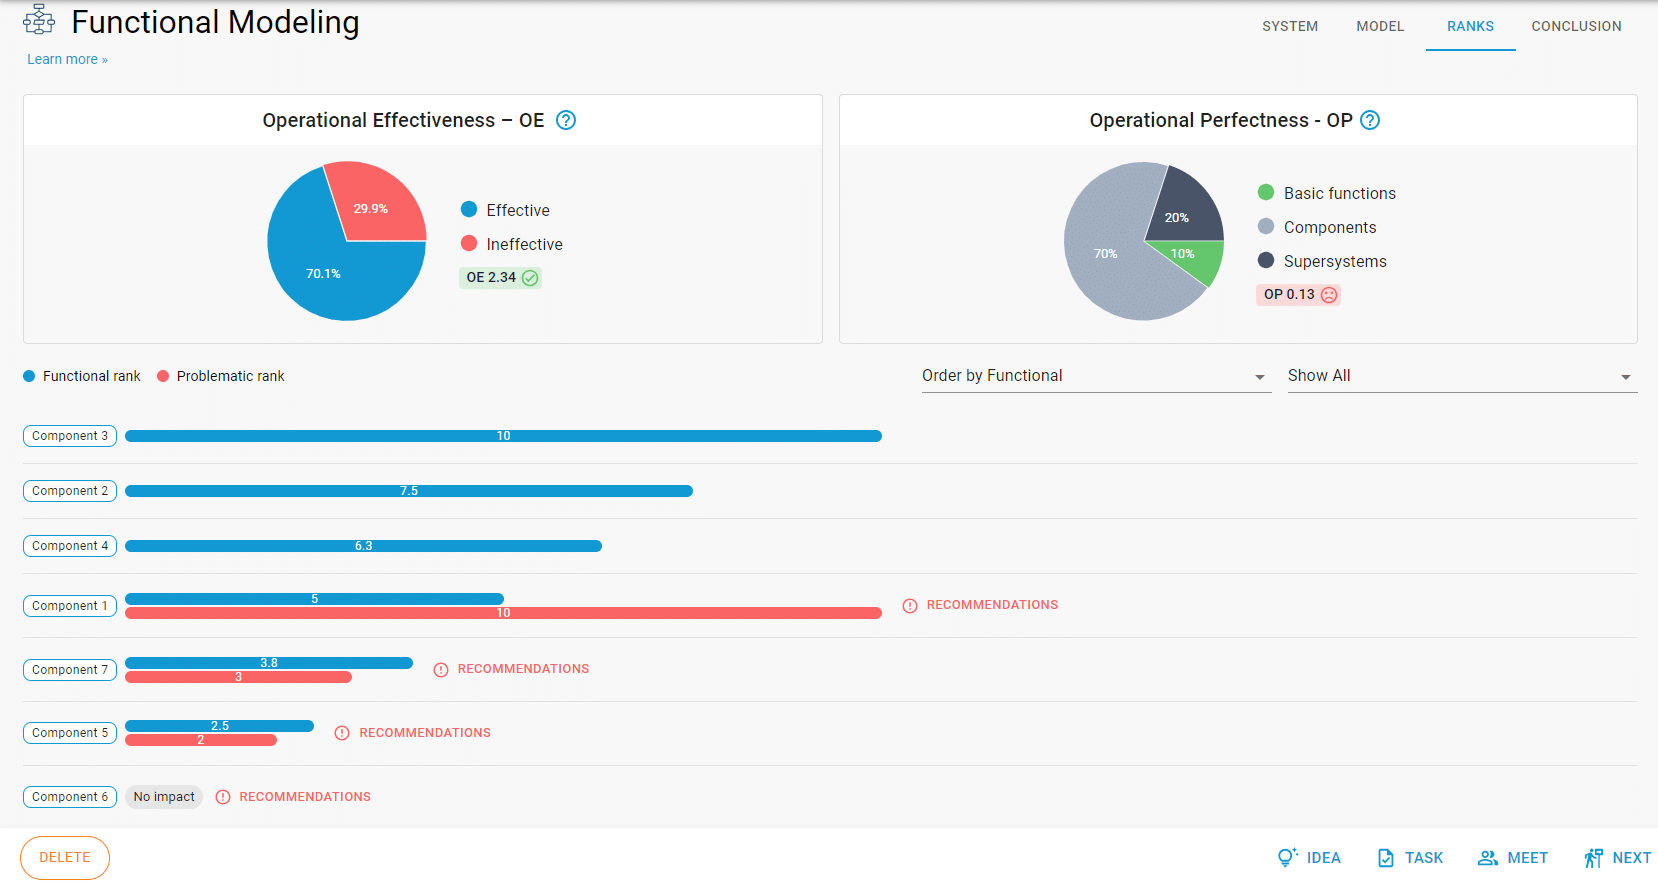This screenshot has width=1658, height=884.
Task: Toggle the Ineffective legend item
Action: click(512, 244)
